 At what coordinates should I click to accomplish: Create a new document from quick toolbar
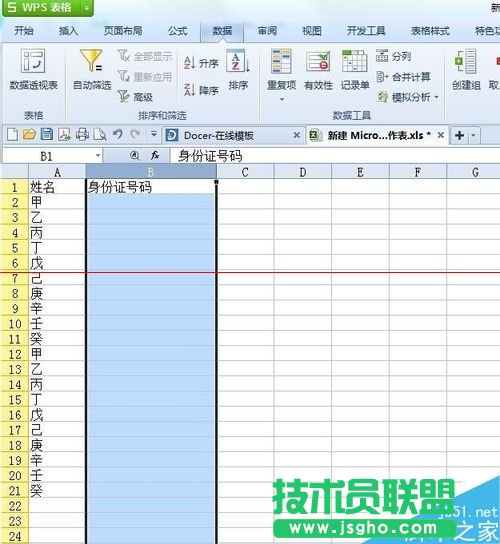pos(12,134)
